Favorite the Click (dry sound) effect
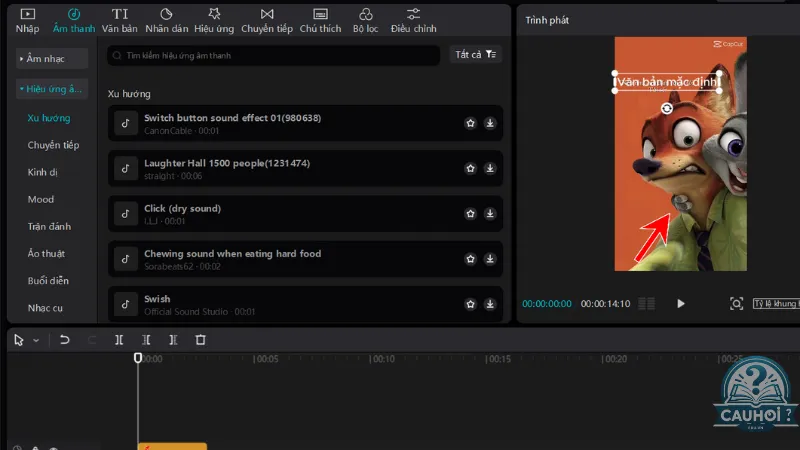800x450 pixels. point(470,214)
